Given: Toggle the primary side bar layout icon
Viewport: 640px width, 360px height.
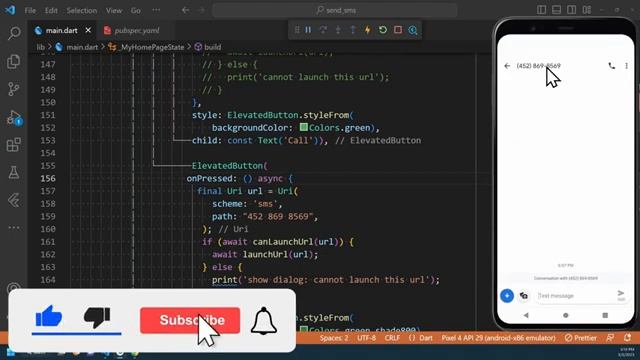Looking at the screenshot, I should click(541, 10).
